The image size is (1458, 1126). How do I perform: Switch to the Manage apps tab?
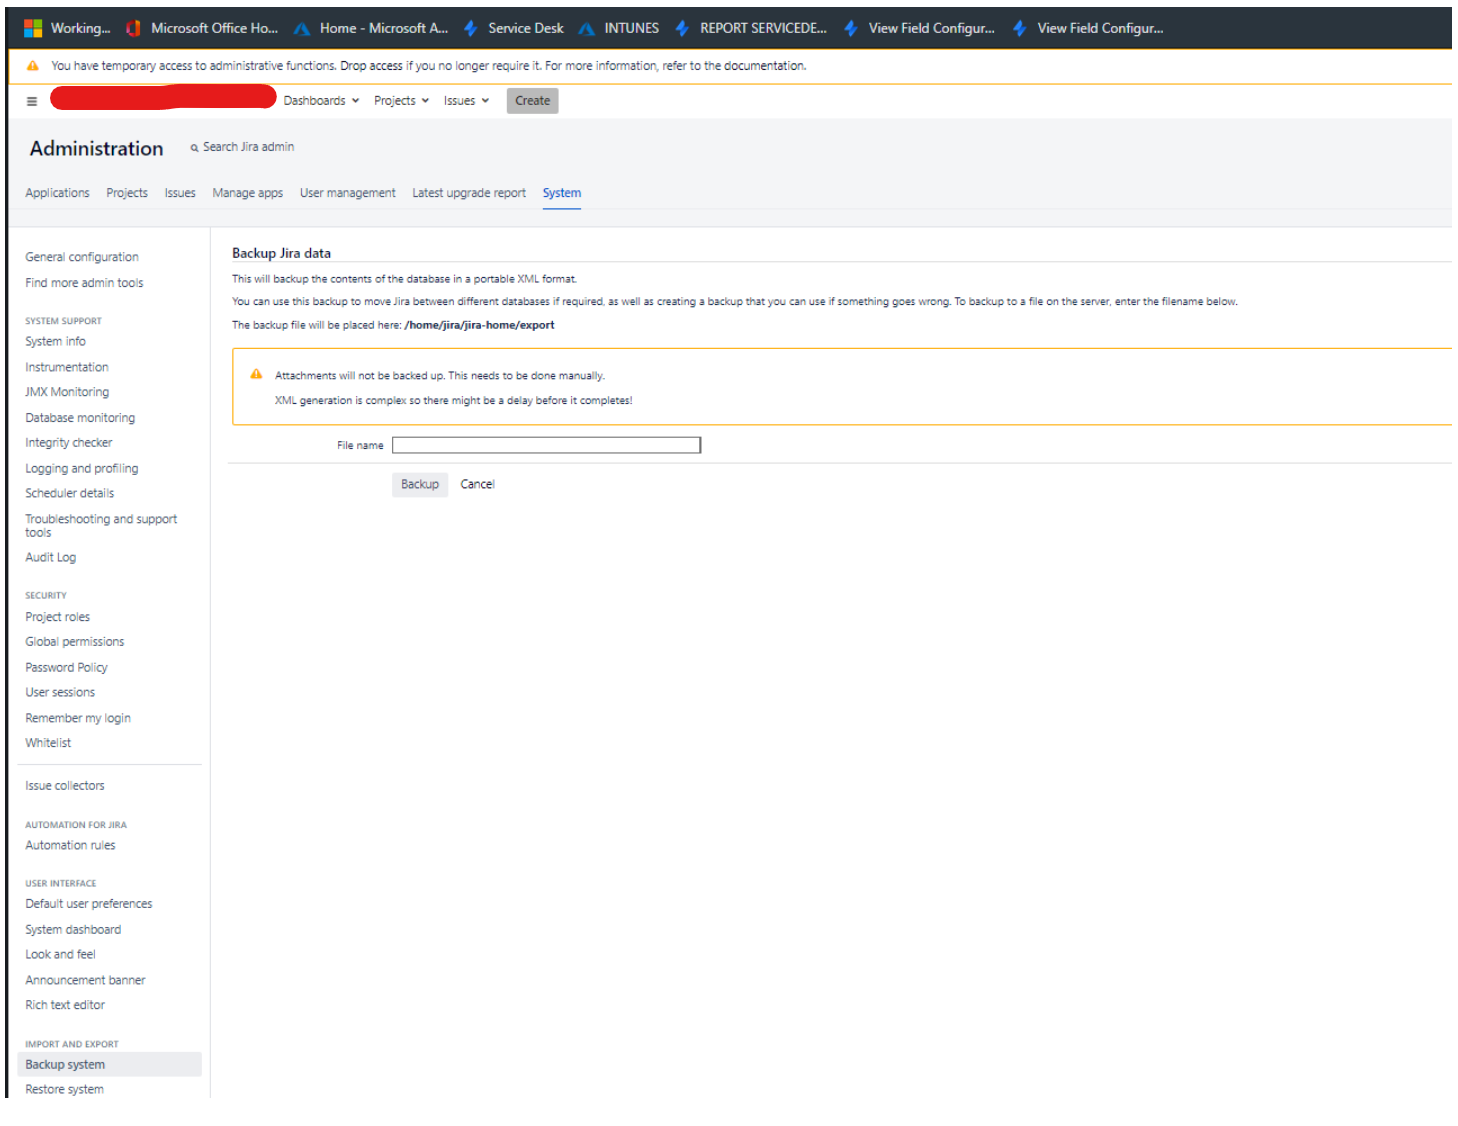247,193
